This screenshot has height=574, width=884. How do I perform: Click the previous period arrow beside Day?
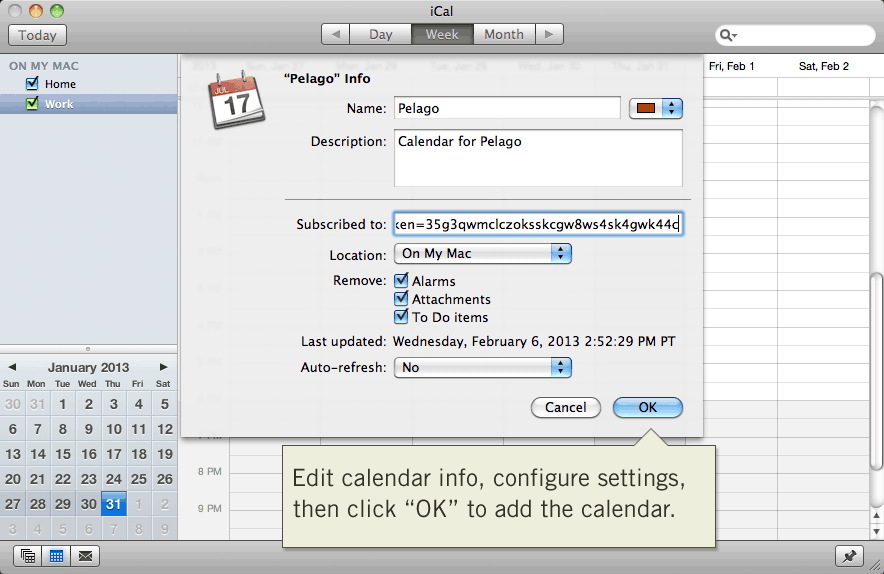click(x=335, y=34)
